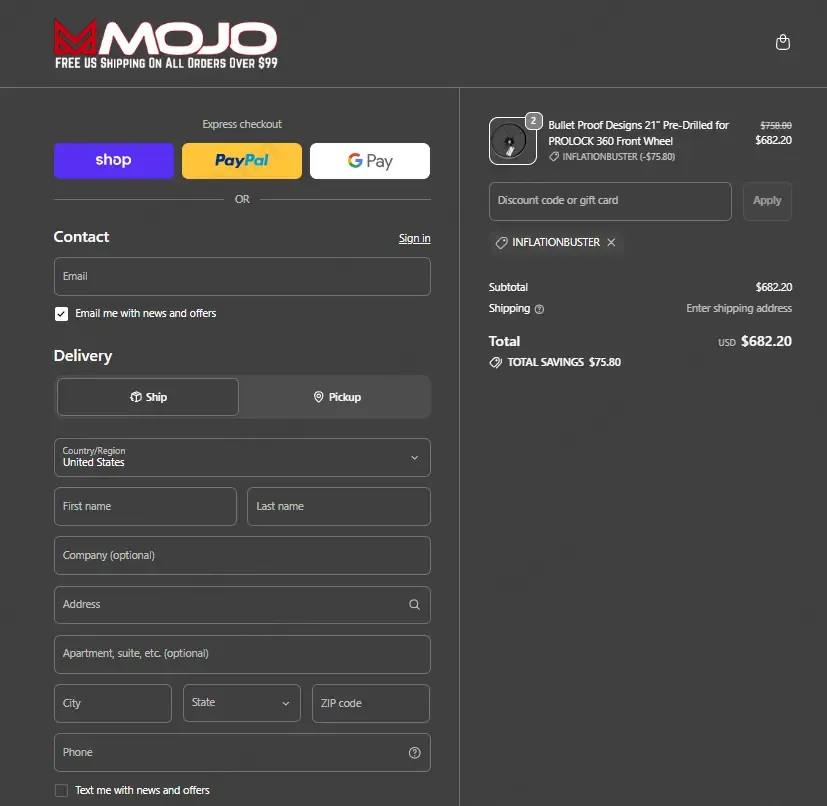The height and width of the screenshot is (806, 827).
Task: Click the address search magnifier icon
Action: point(415,604)
